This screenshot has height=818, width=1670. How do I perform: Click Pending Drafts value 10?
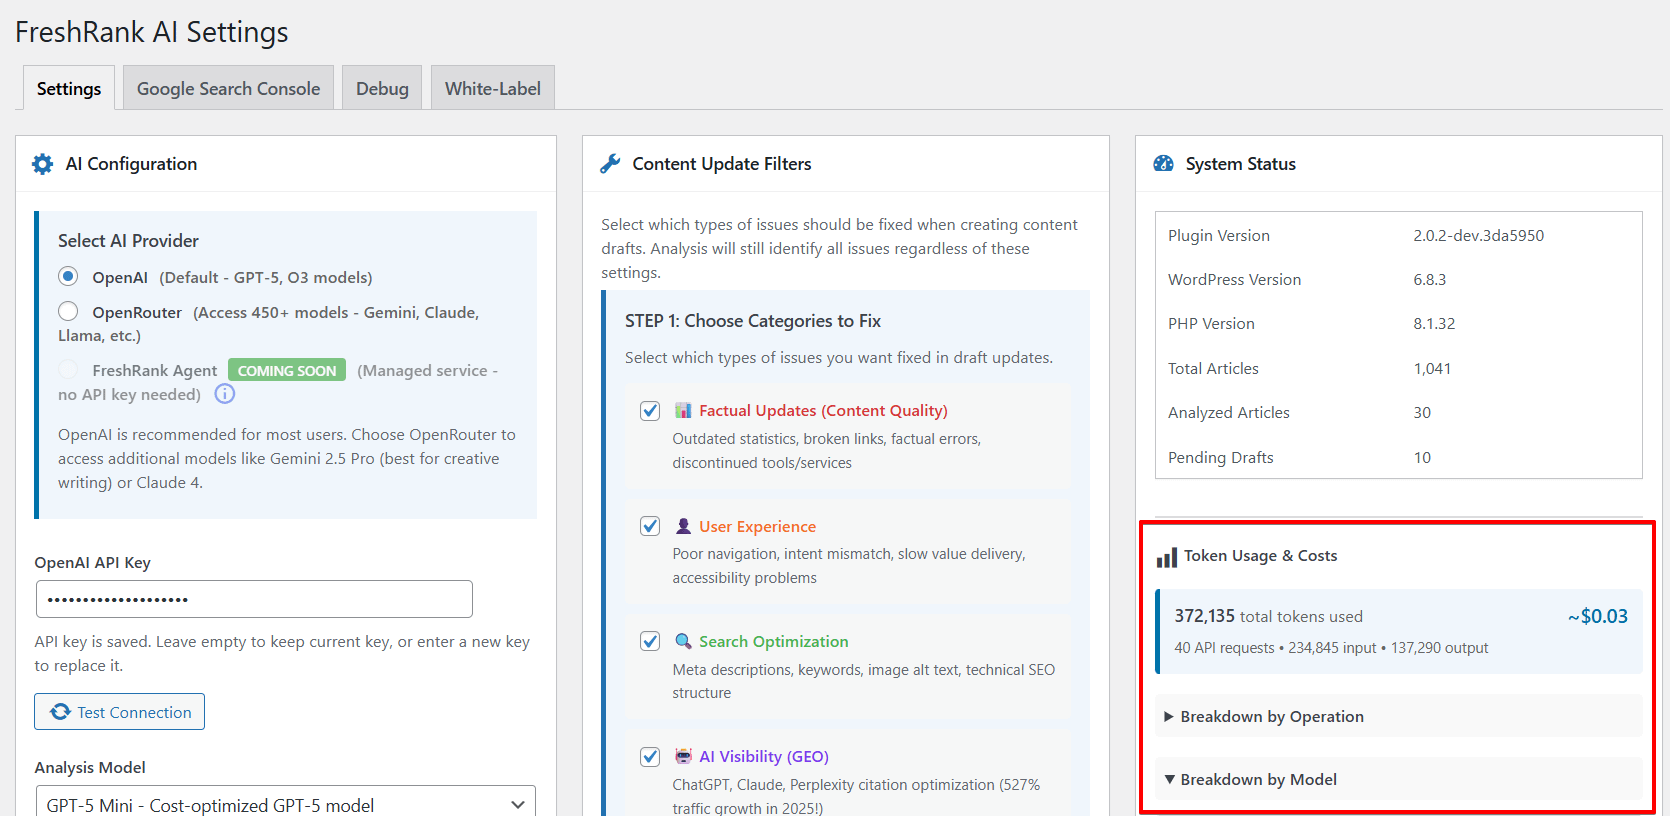(1422, 457)
